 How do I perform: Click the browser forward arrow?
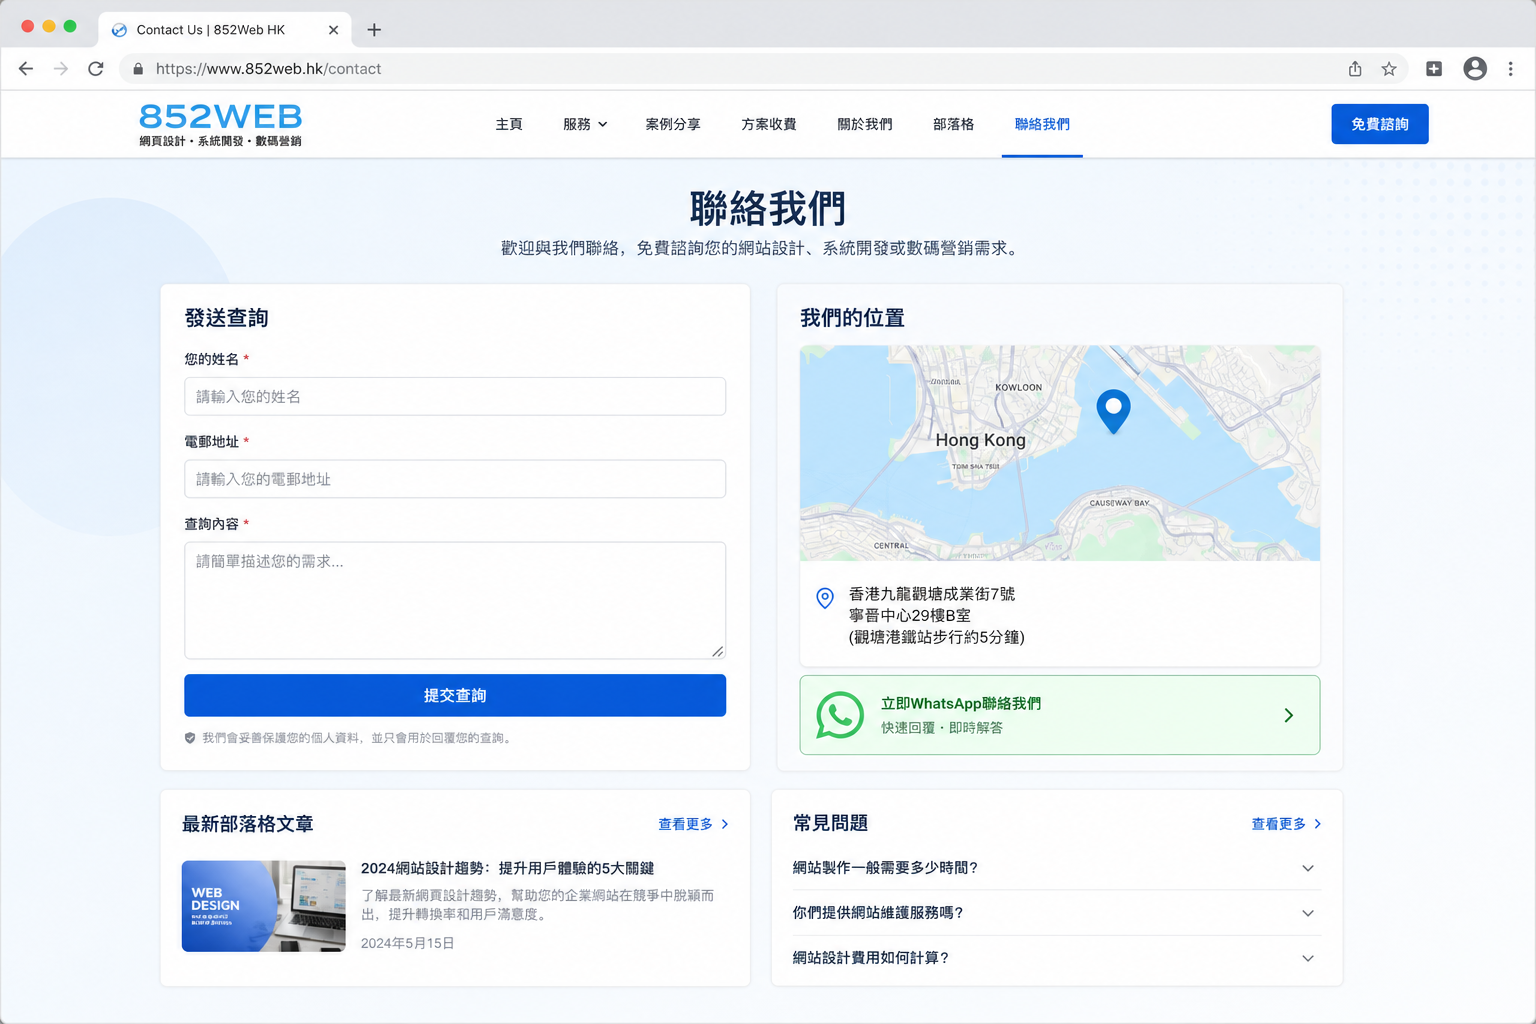pos(61,69)
